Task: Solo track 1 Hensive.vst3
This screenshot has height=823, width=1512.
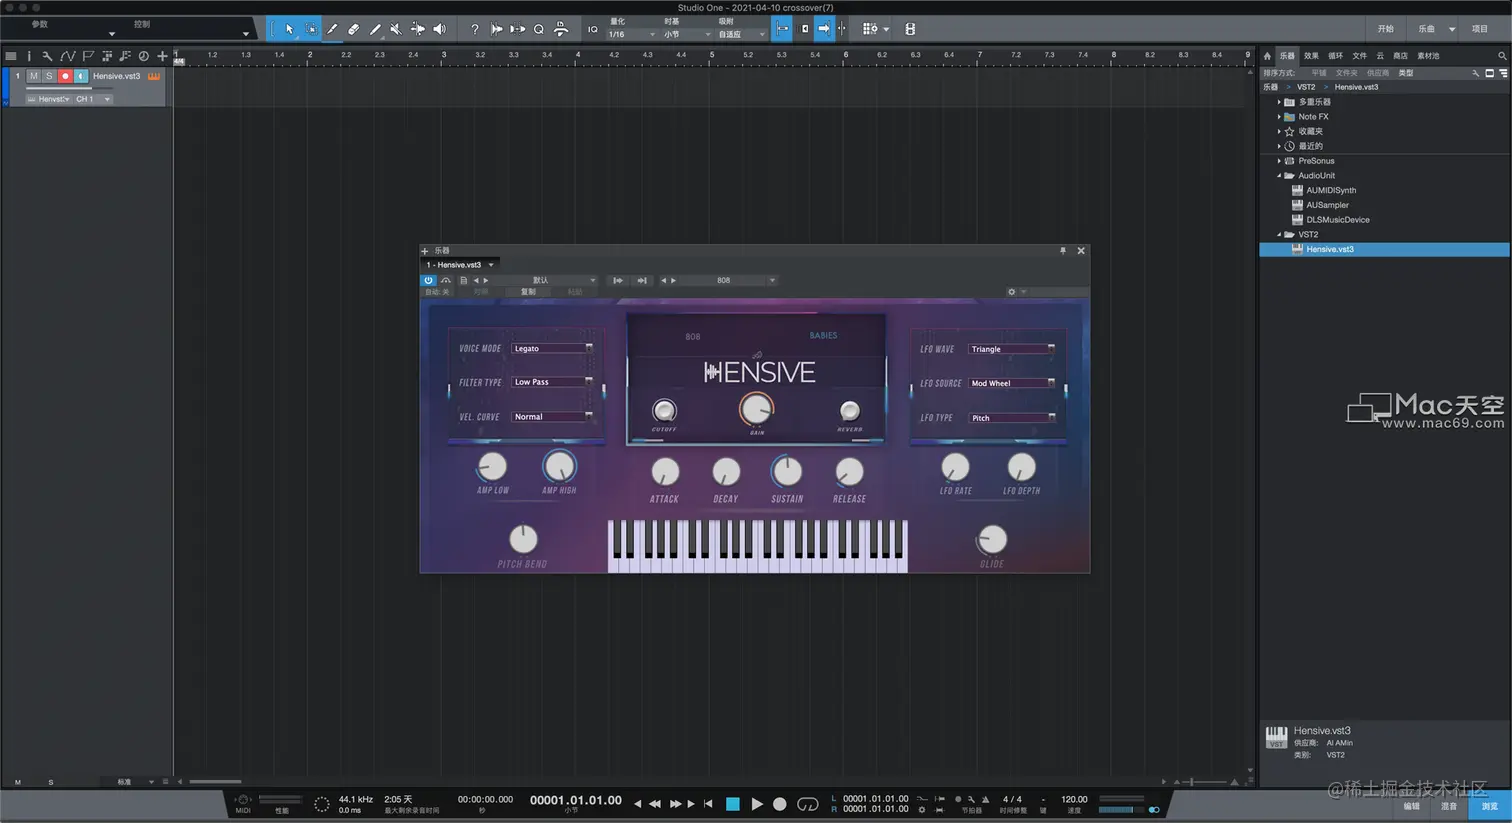Action: pyautogui.click(x=49, y=76)
